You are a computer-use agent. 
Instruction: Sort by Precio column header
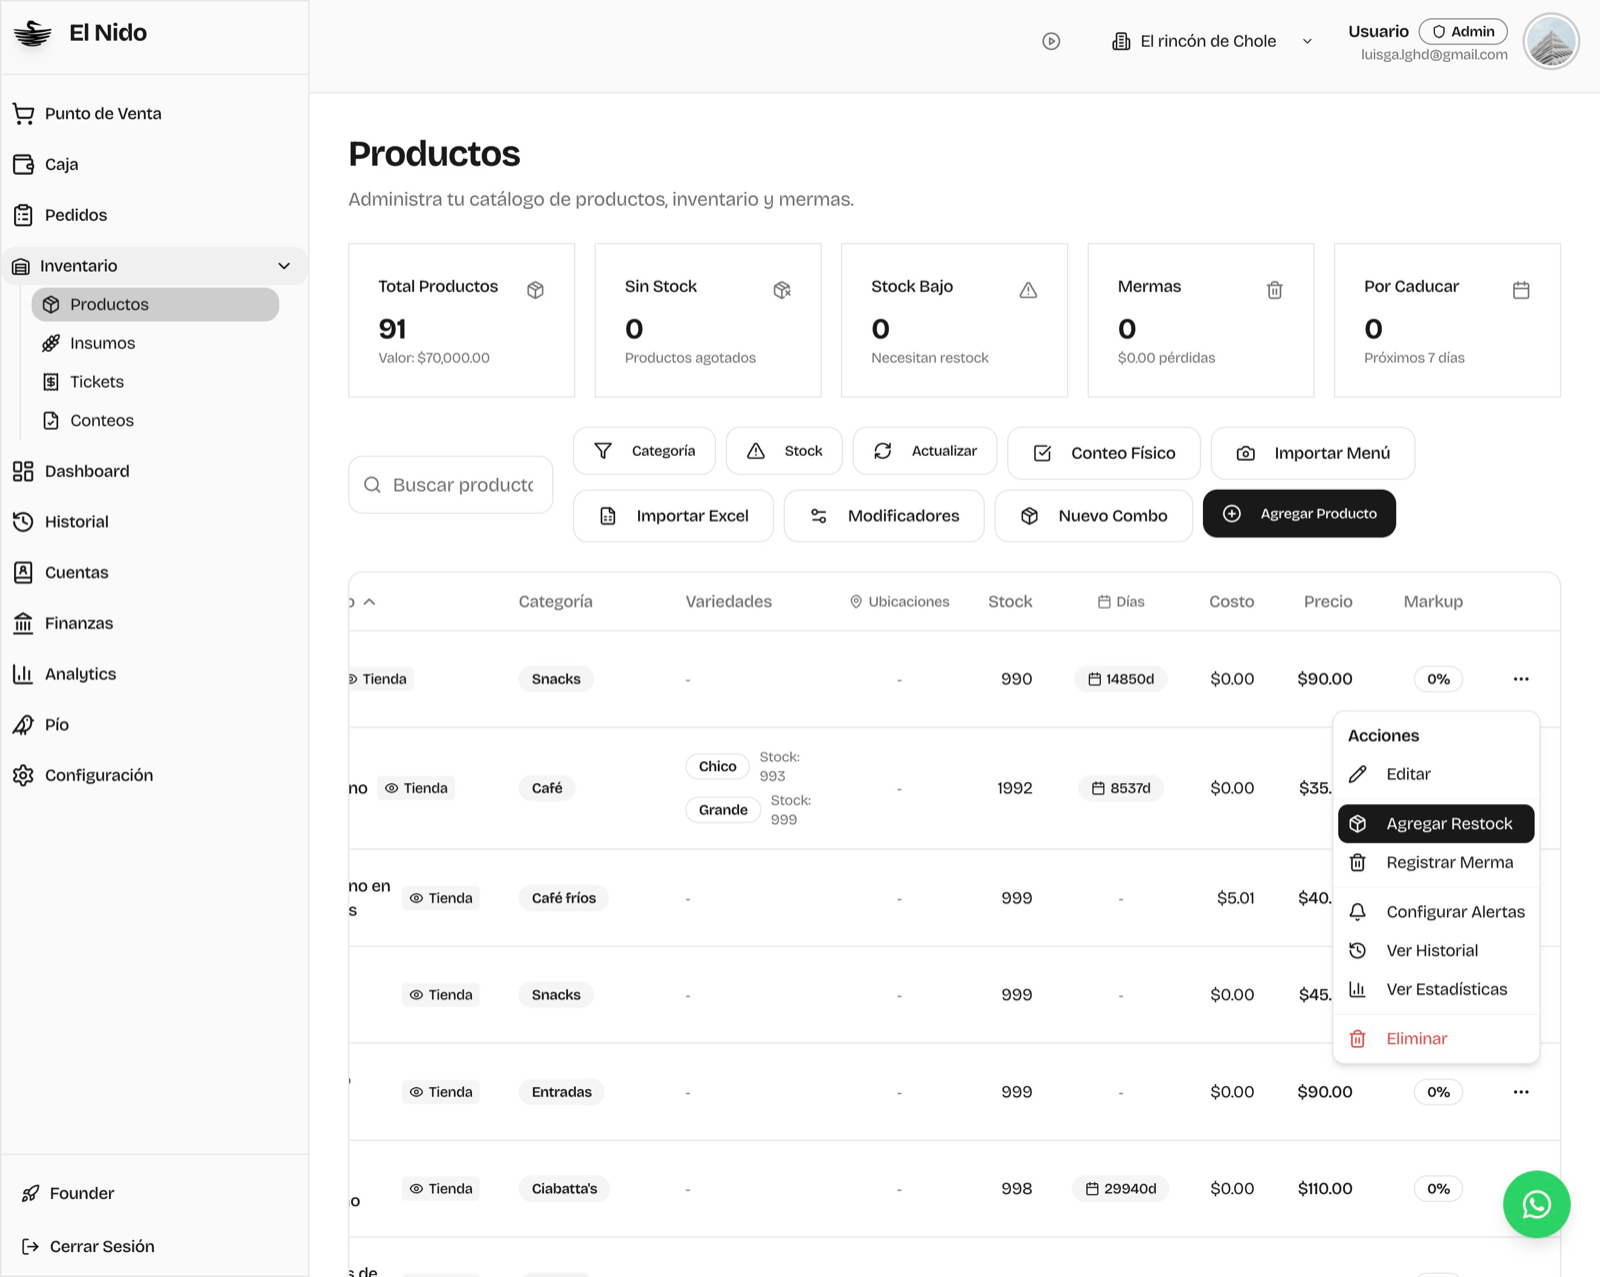(1328, 602)
